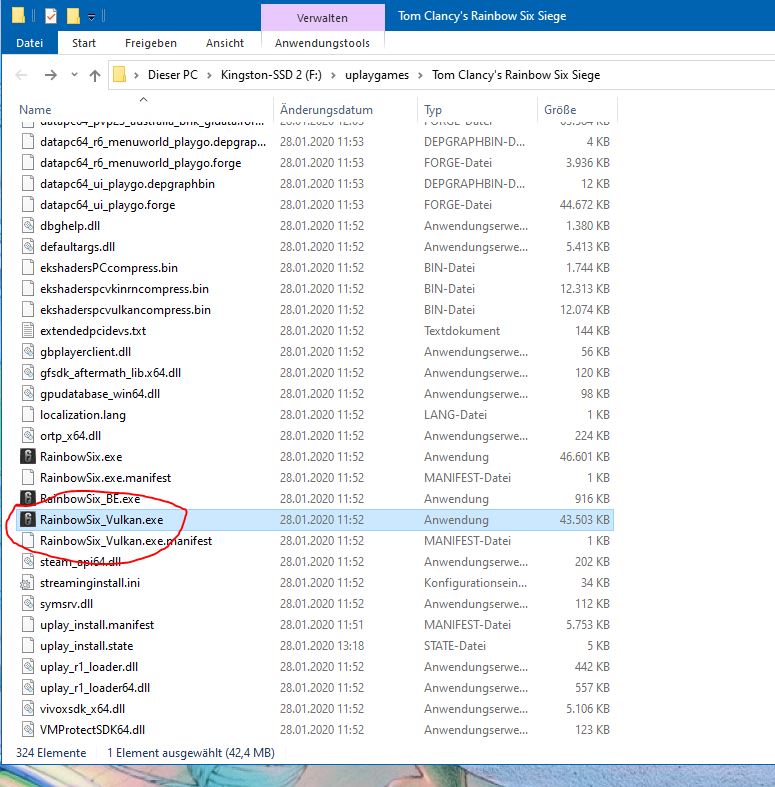Expand the chevron after Dieser PC
This screenshot has height=787, width=775.
coord(209,75)
